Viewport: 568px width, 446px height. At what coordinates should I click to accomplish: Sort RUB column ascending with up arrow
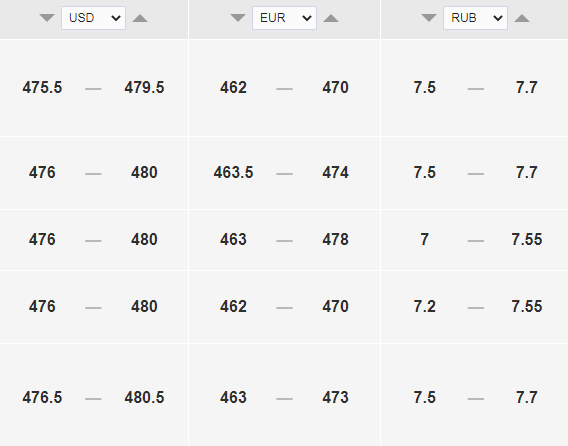point(522,18)
